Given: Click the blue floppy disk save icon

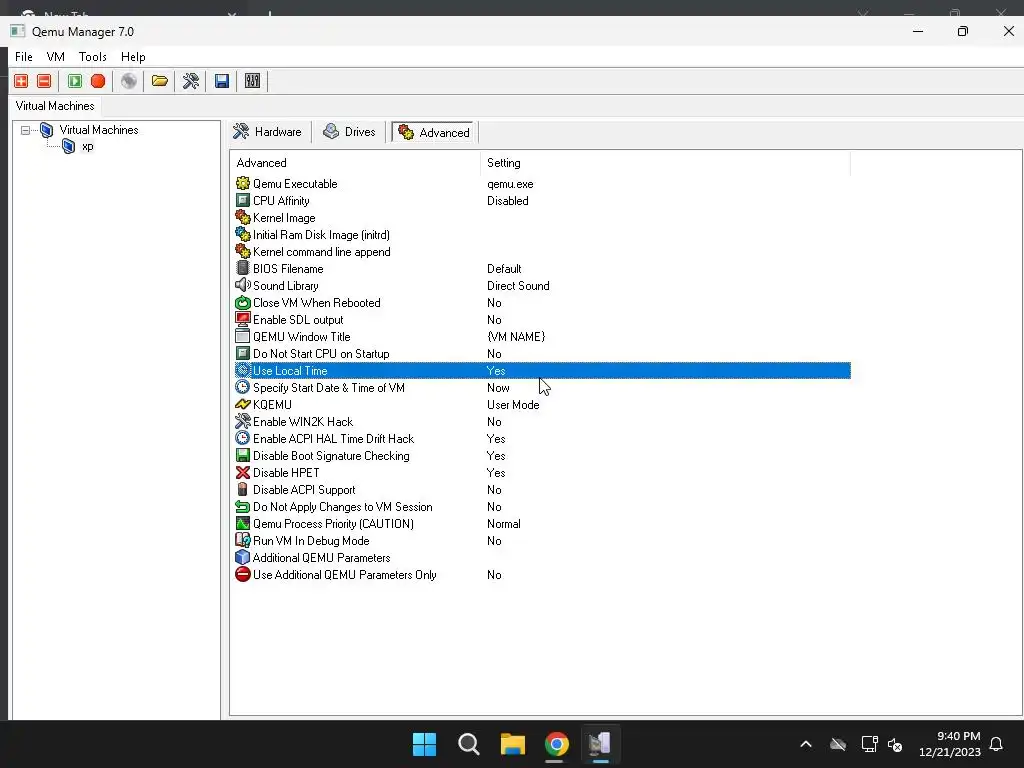Looking at the screenshot, I should coord(221,81).
